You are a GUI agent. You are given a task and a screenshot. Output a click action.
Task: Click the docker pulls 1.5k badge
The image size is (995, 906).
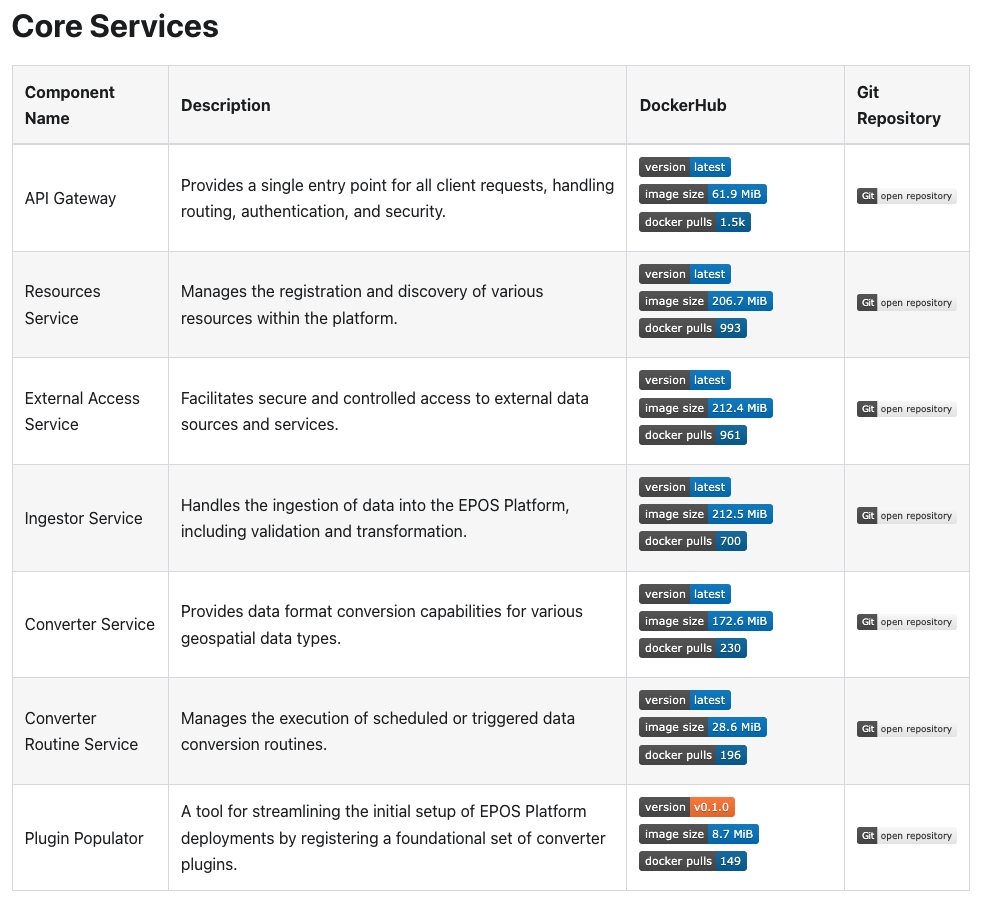[695, 222]
